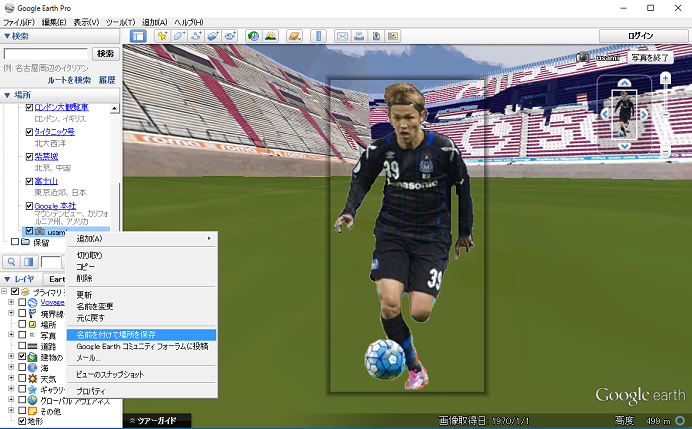Toggle the sidebar panel icon in toolbar
Screen dimensions: 692x429
click(x=138, y=36)
